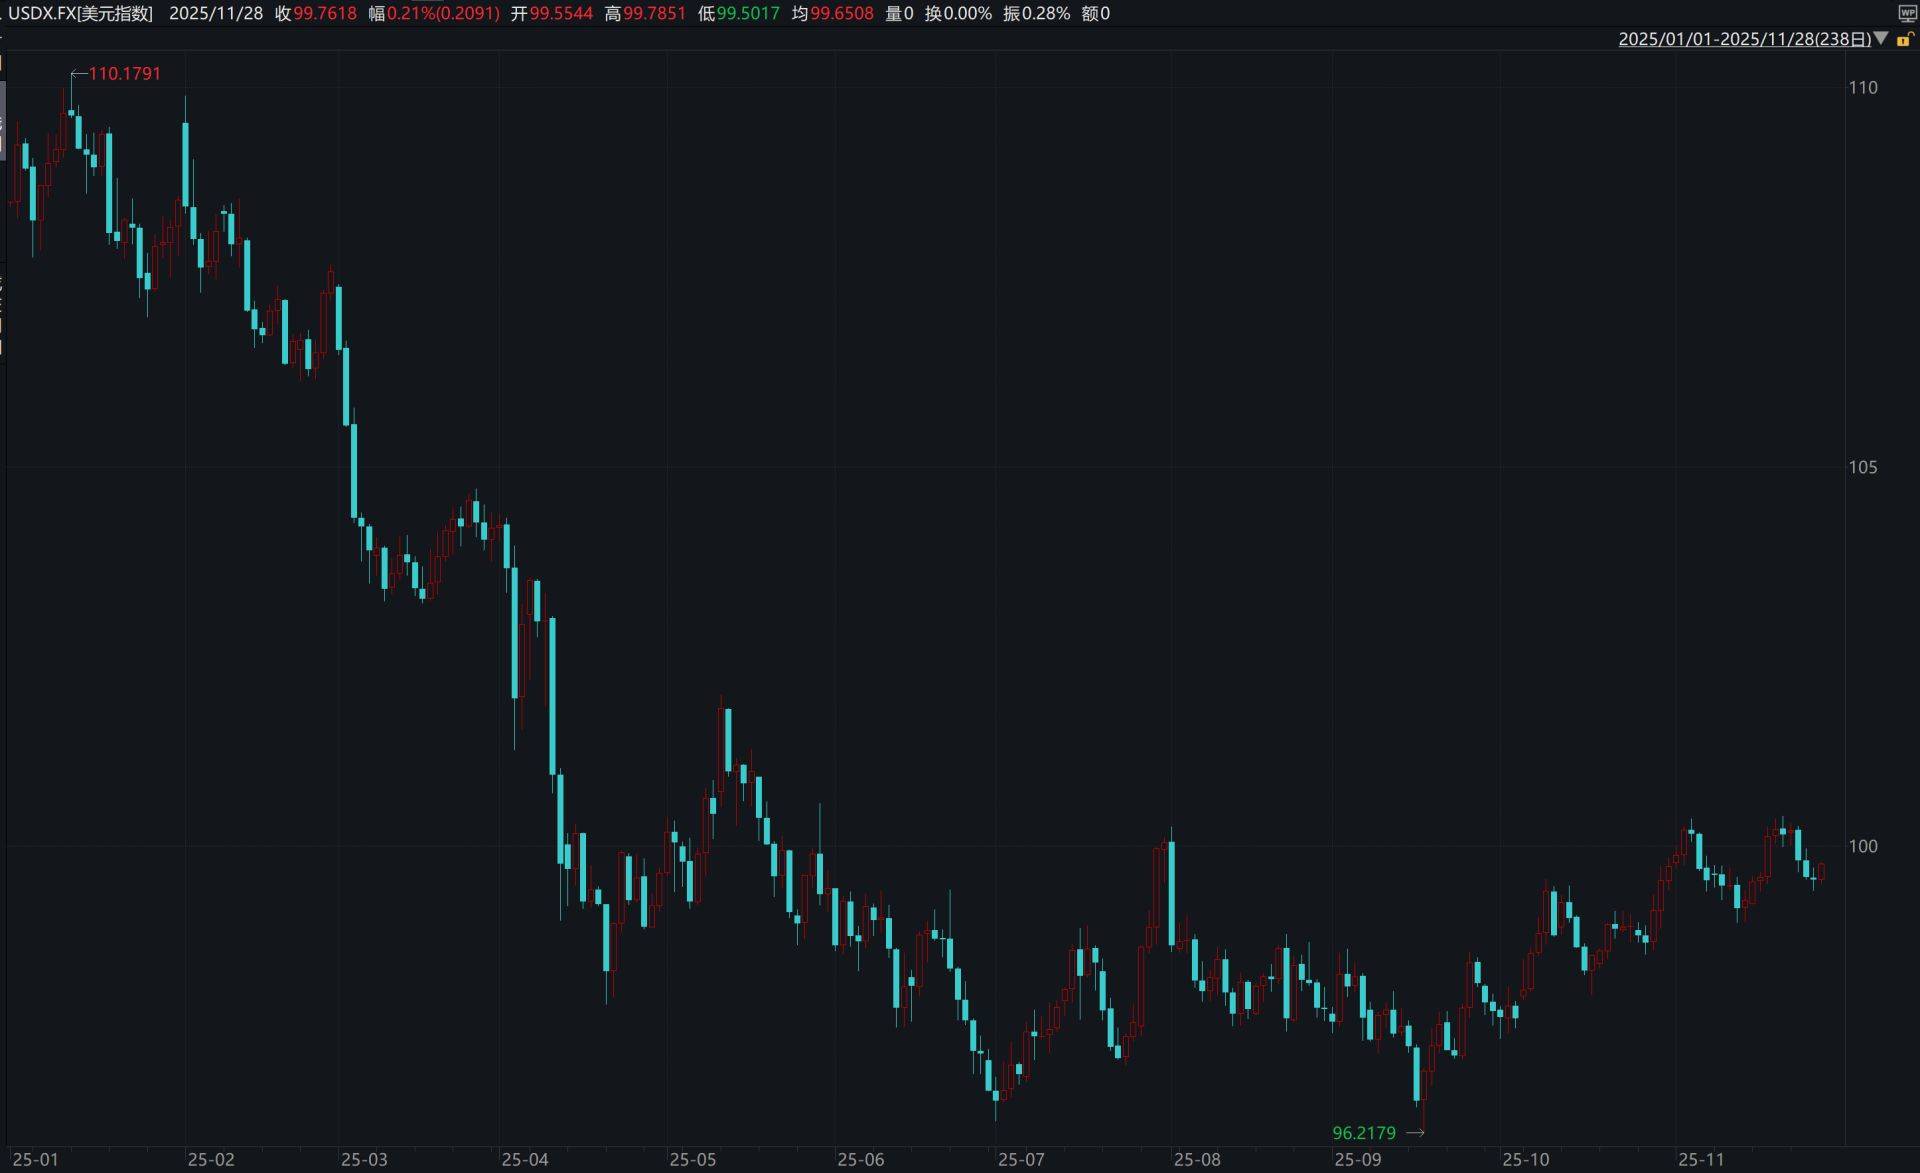Screen dimensions: 1920x1173
Task: Click the 25-09 time axis label
Action: pyautogui.click(x=1357, y=1160)
